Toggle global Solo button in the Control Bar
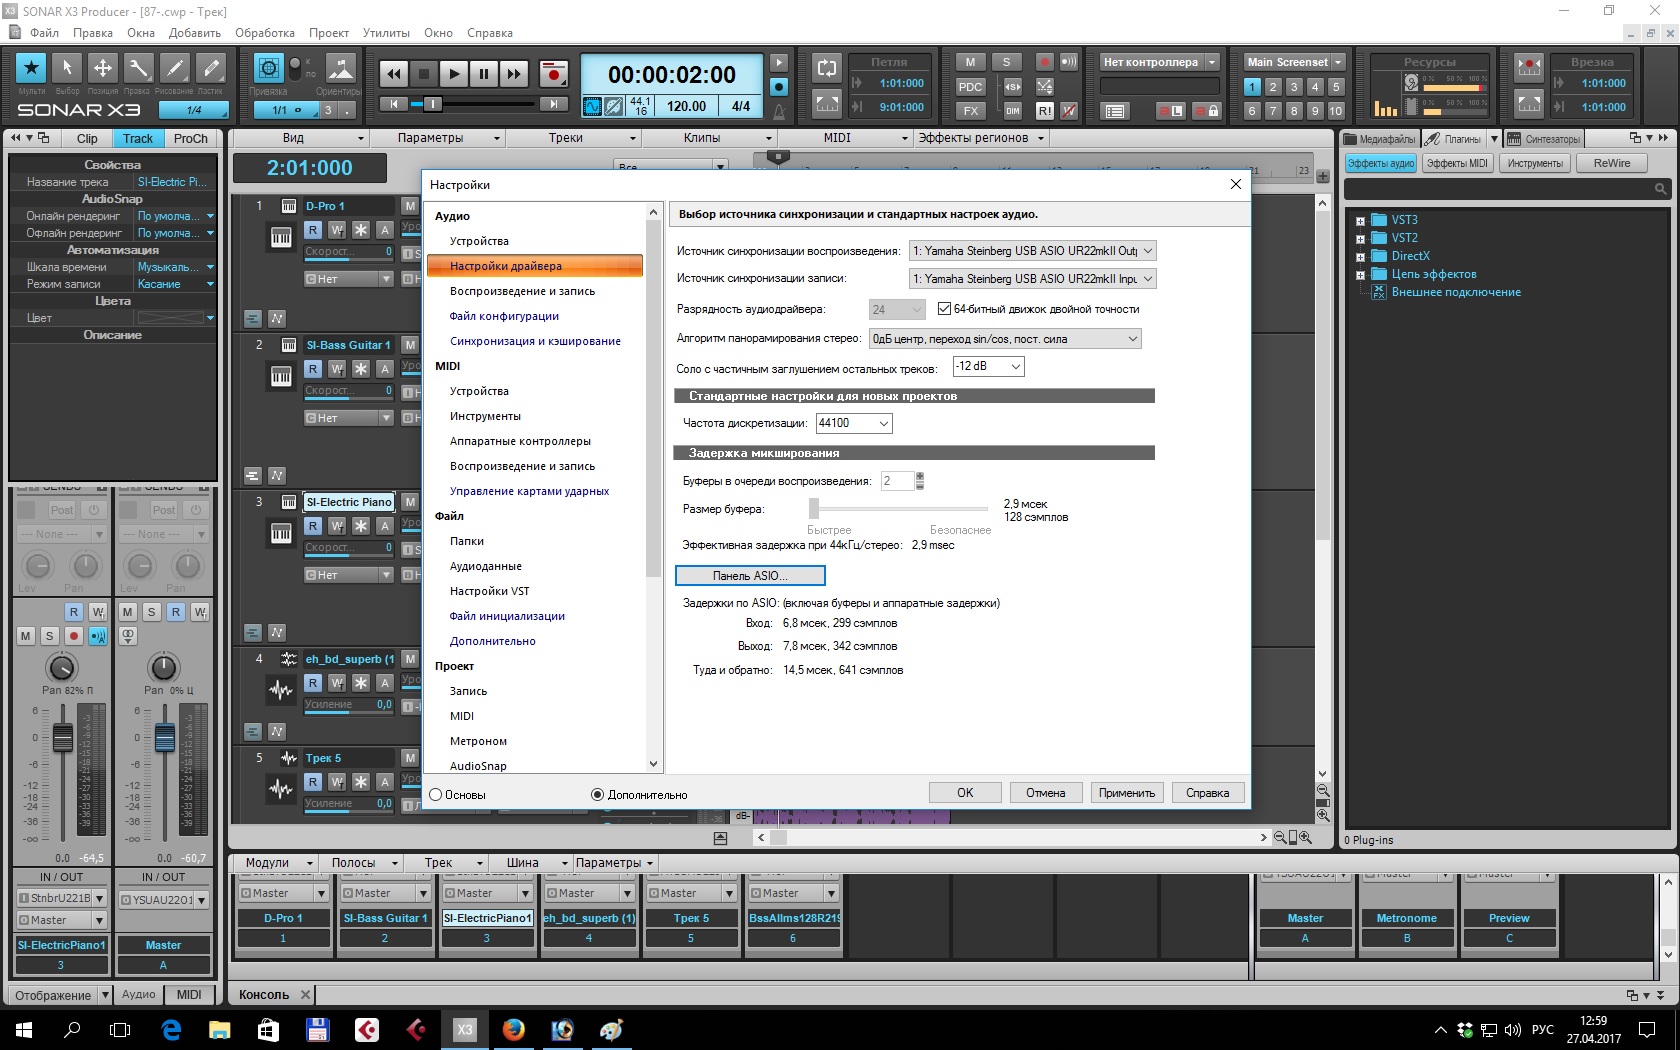Image resolution: width=1680 pixels, height=1050 pixels. pos(1007,62)
